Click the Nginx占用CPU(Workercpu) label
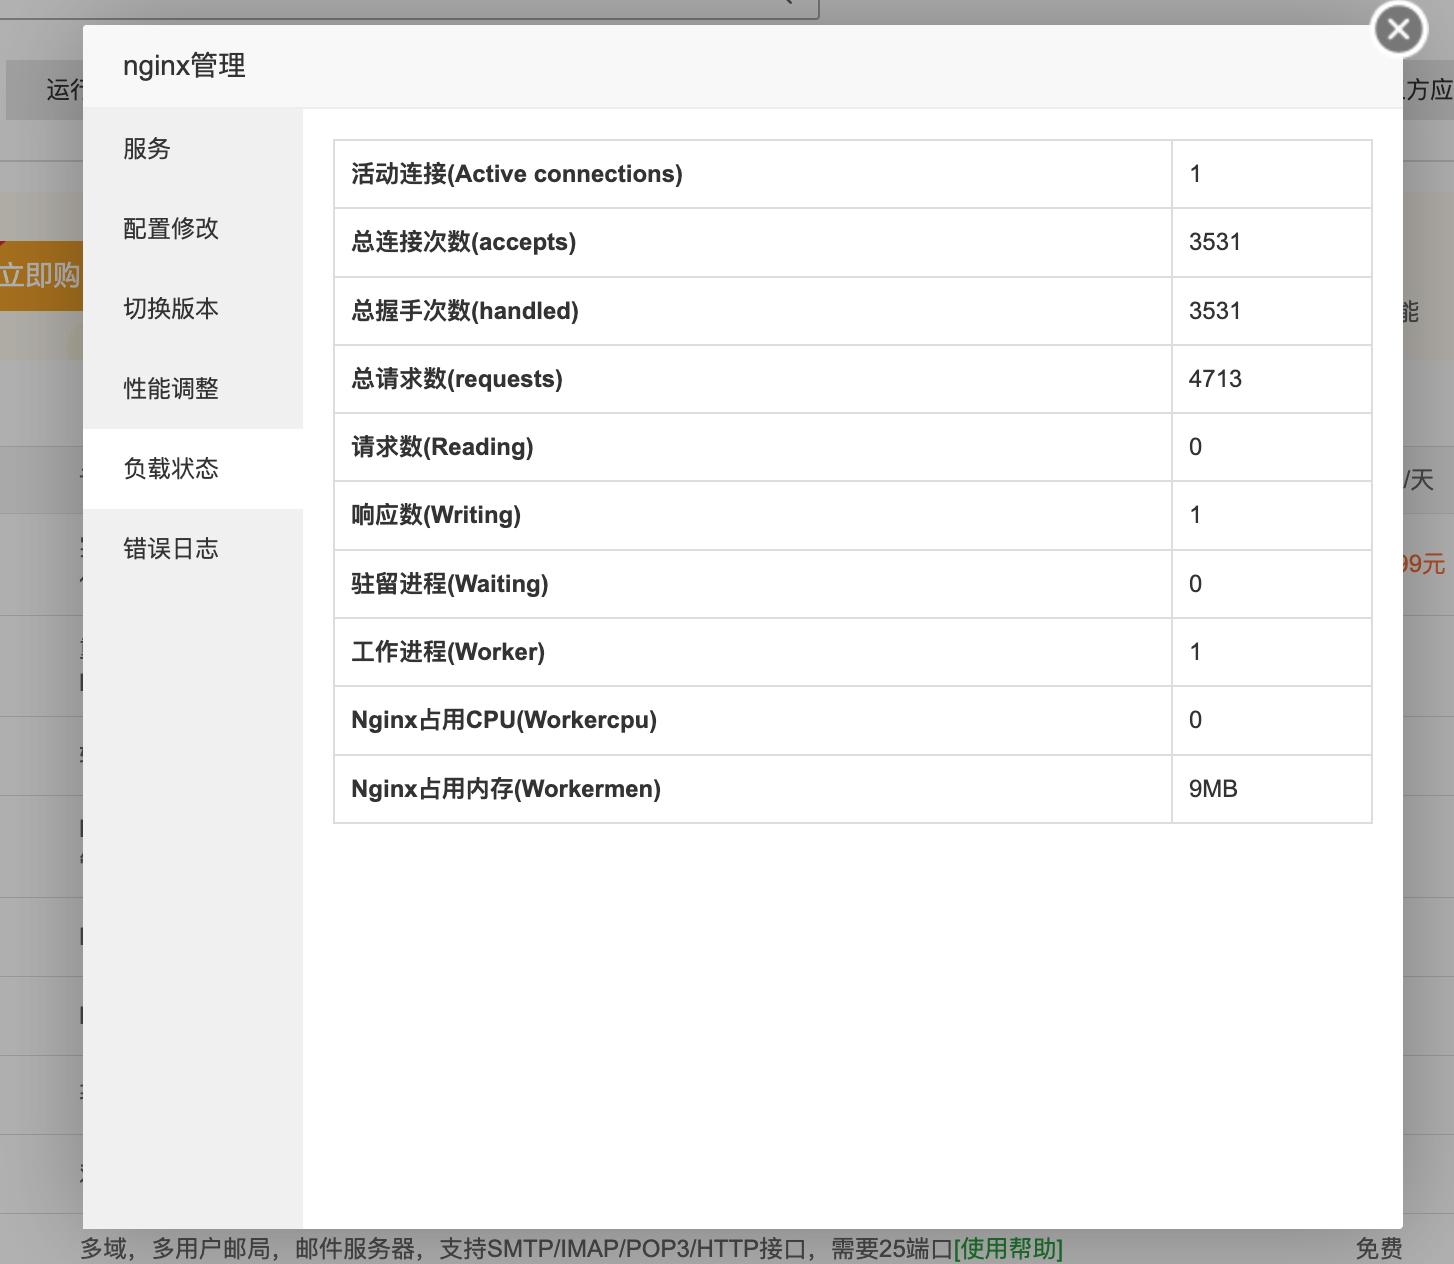The image size is (1454, 1264). point(504,720)
